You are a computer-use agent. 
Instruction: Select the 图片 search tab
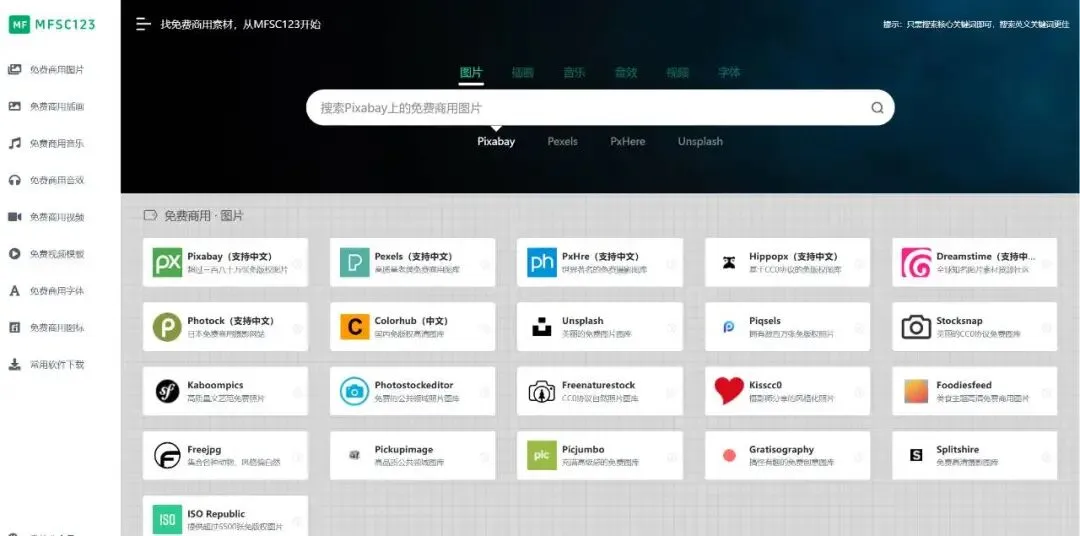click(x=472, y=72)
